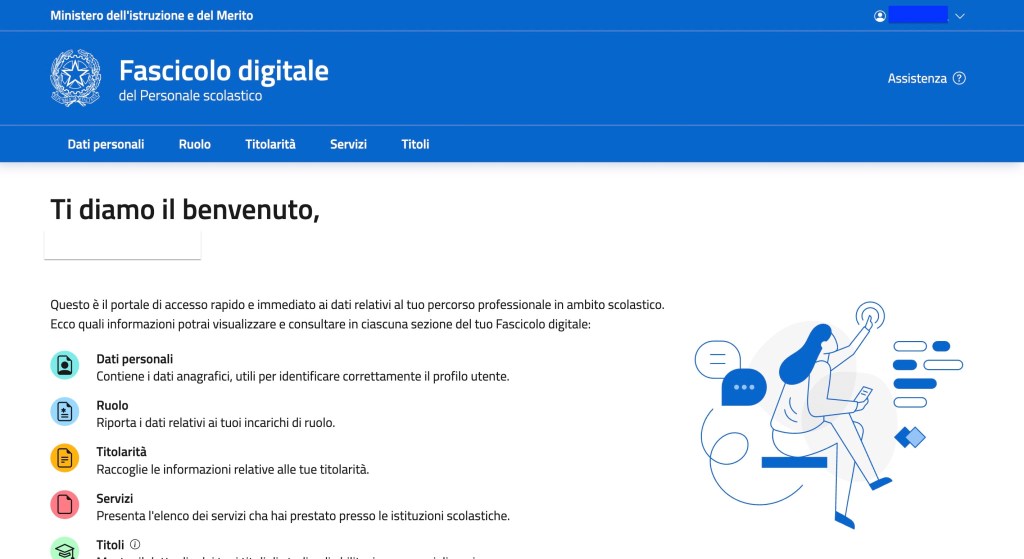Open the Titoli navigation tab
The width and height of the screenshot is (1024, 559).
(415, 144)
